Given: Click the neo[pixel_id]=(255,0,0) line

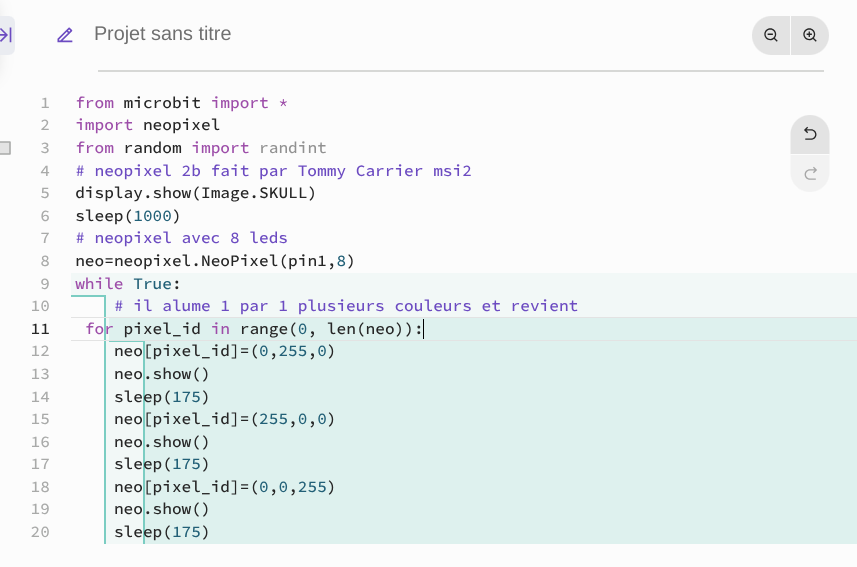Looking at the screenshot, I should pyautogui.click(x=224, y=419).
